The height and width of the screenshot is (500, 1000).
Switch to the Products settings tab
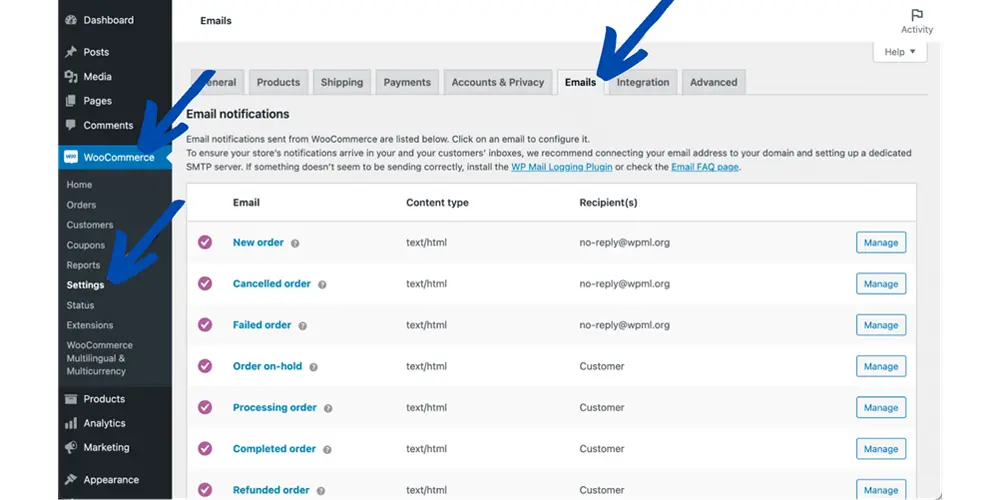[278, 82]
